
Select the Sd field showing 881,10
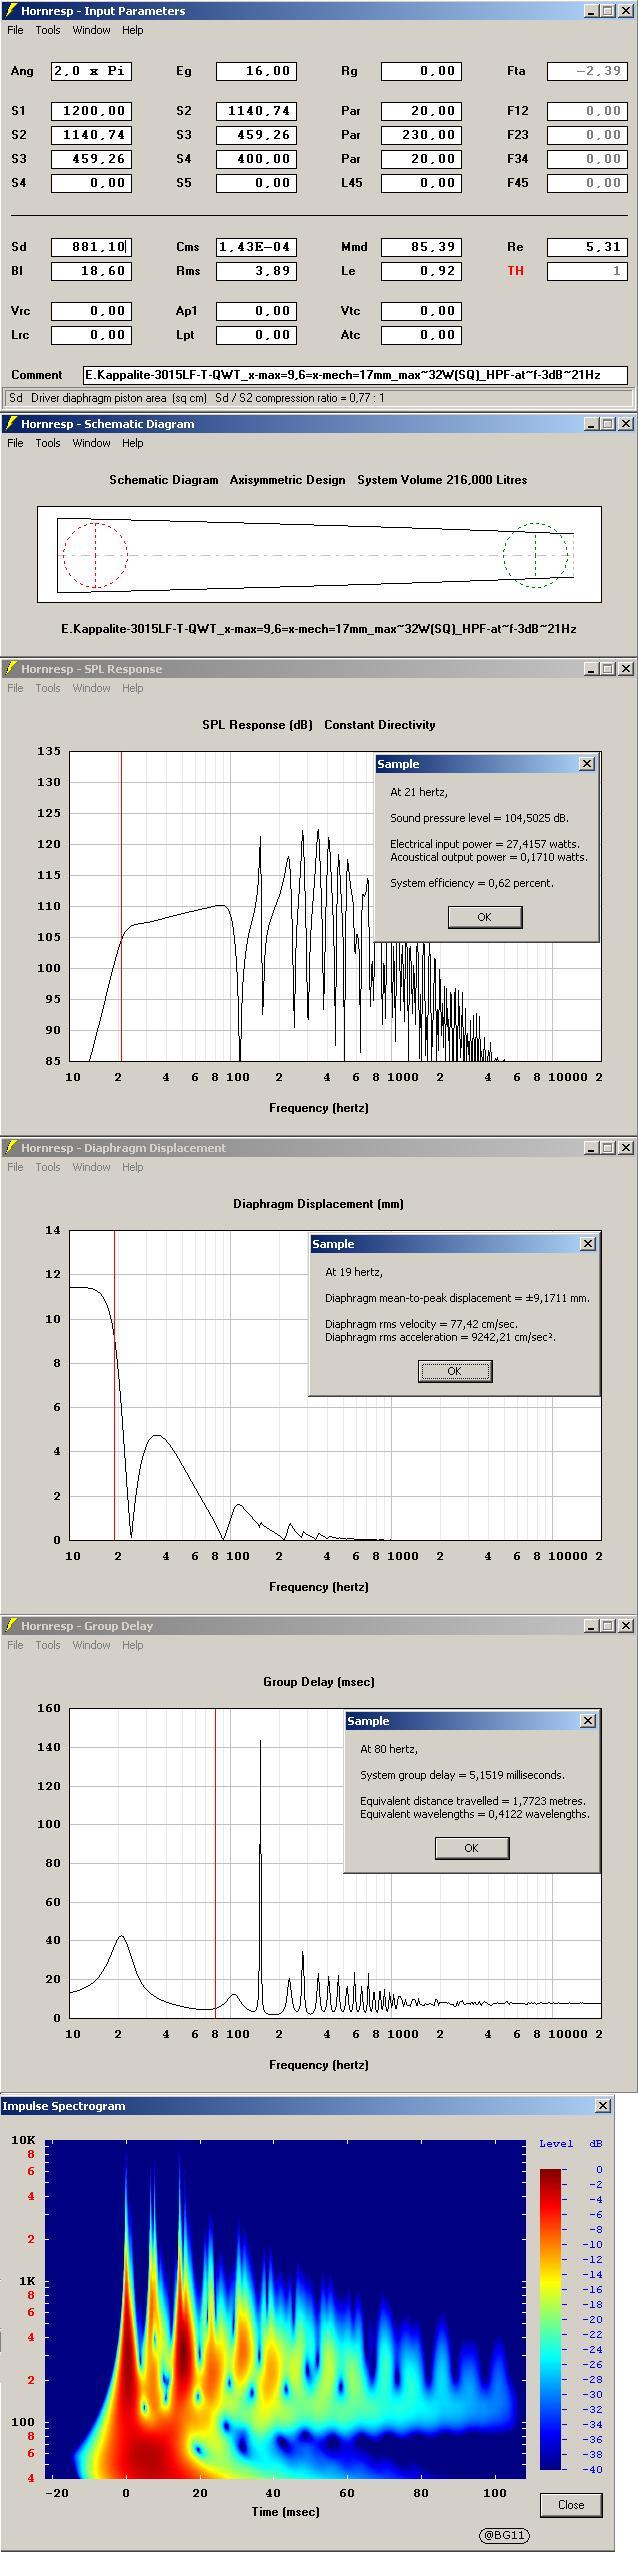coord(92,247)
